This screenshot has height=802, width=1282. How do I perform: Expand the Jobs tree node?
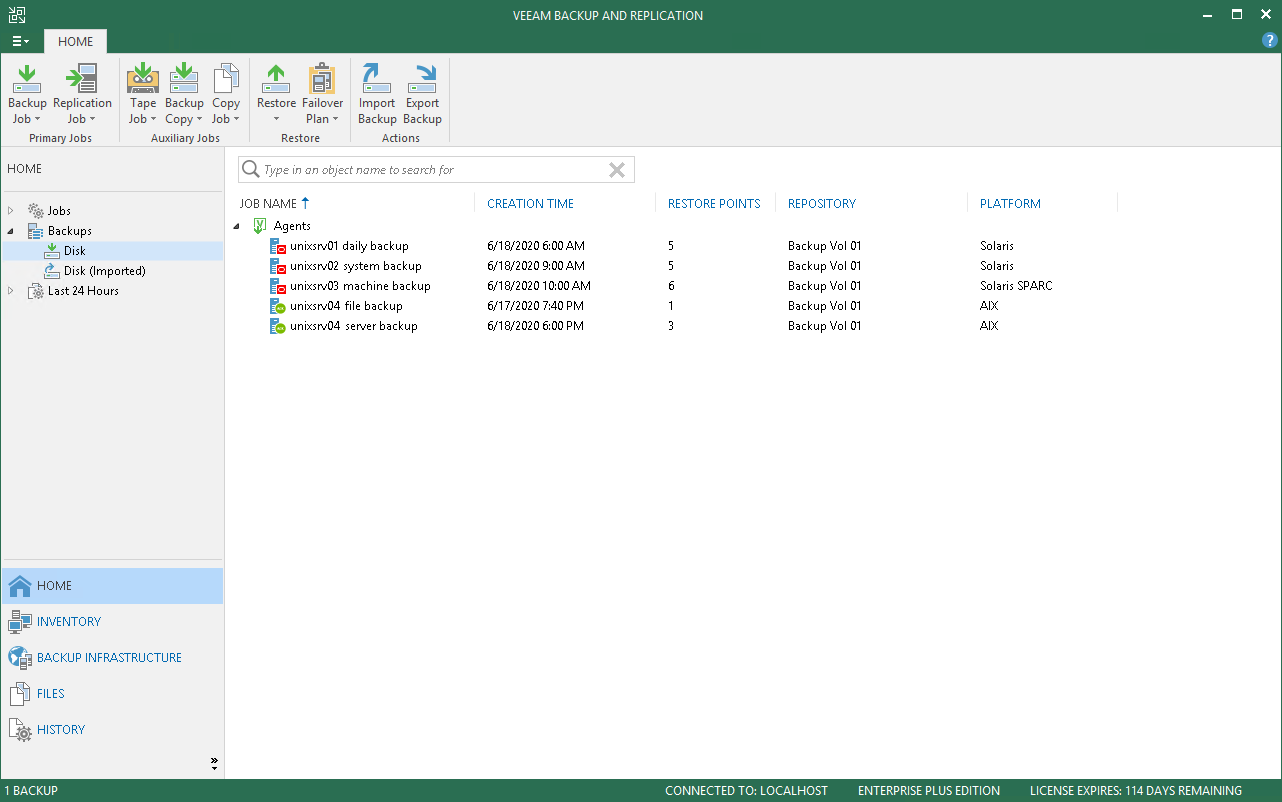point(11,211)
